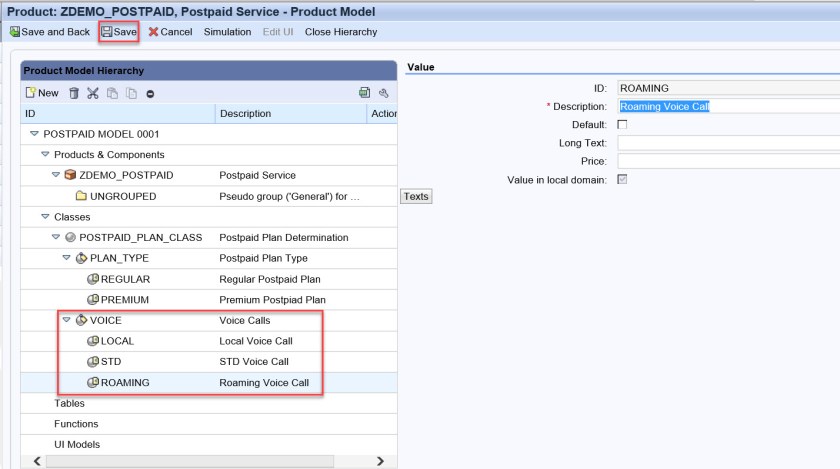Click Close Hierarchy in the toolbar
Viewport: 840px width, 469px height.
coord(341,32)
